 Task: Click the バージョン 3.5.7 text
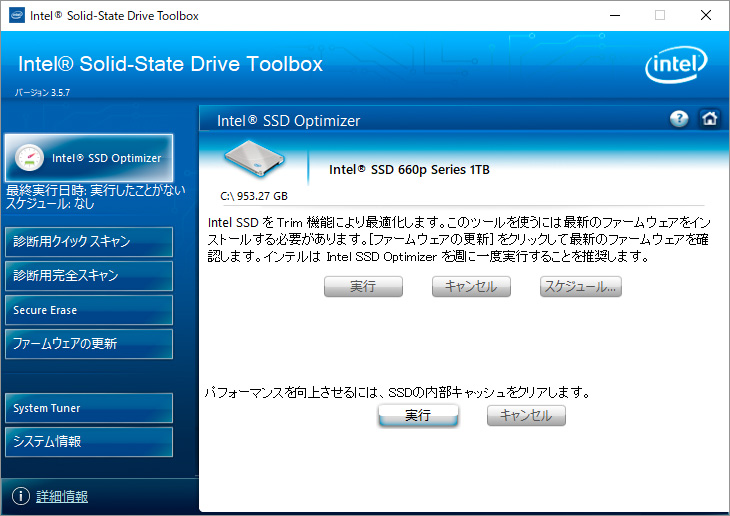click(42, 92)
